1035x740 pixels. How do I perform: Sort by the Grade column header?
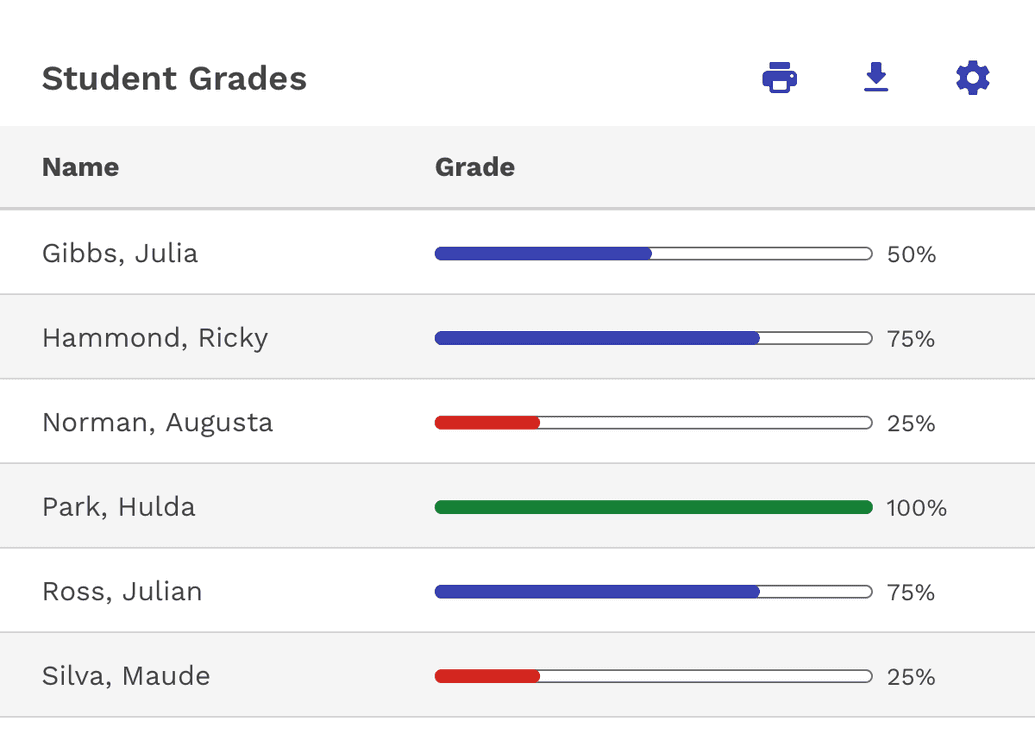click(474, 167)
